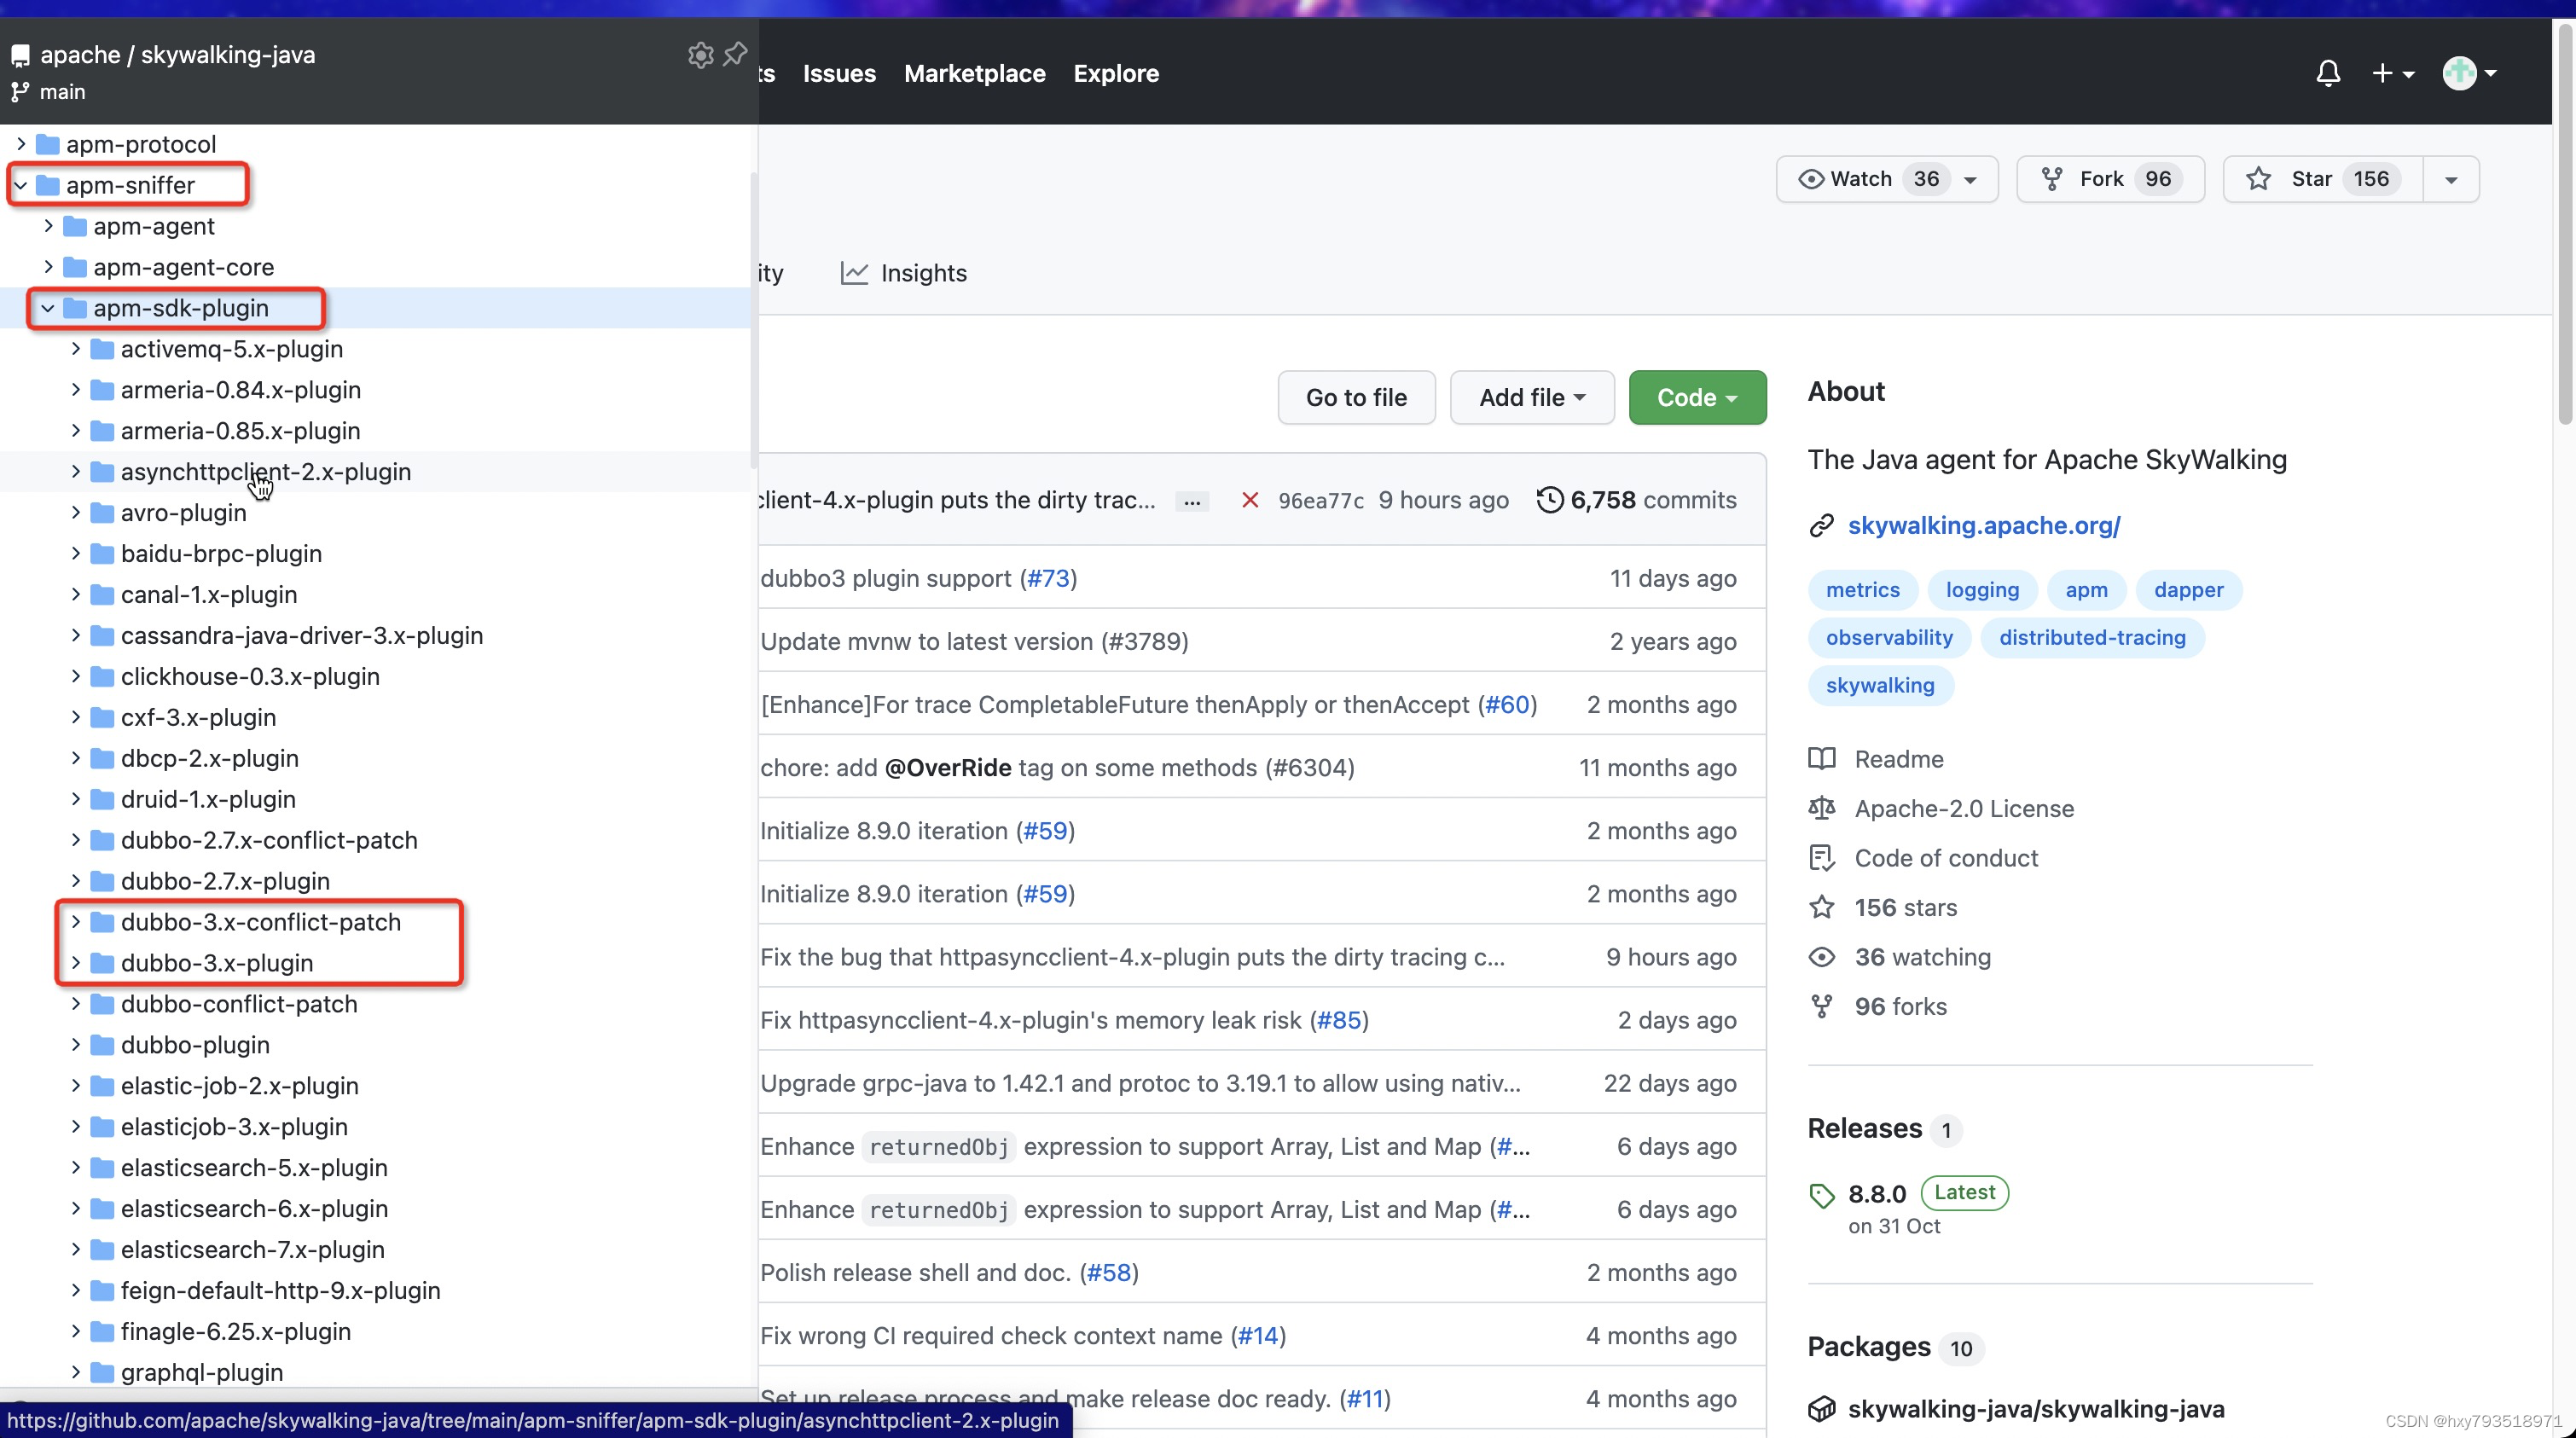Open the Octotree settings gear icon
This screenshot has width=2576, height=1438.
(700, 54)
